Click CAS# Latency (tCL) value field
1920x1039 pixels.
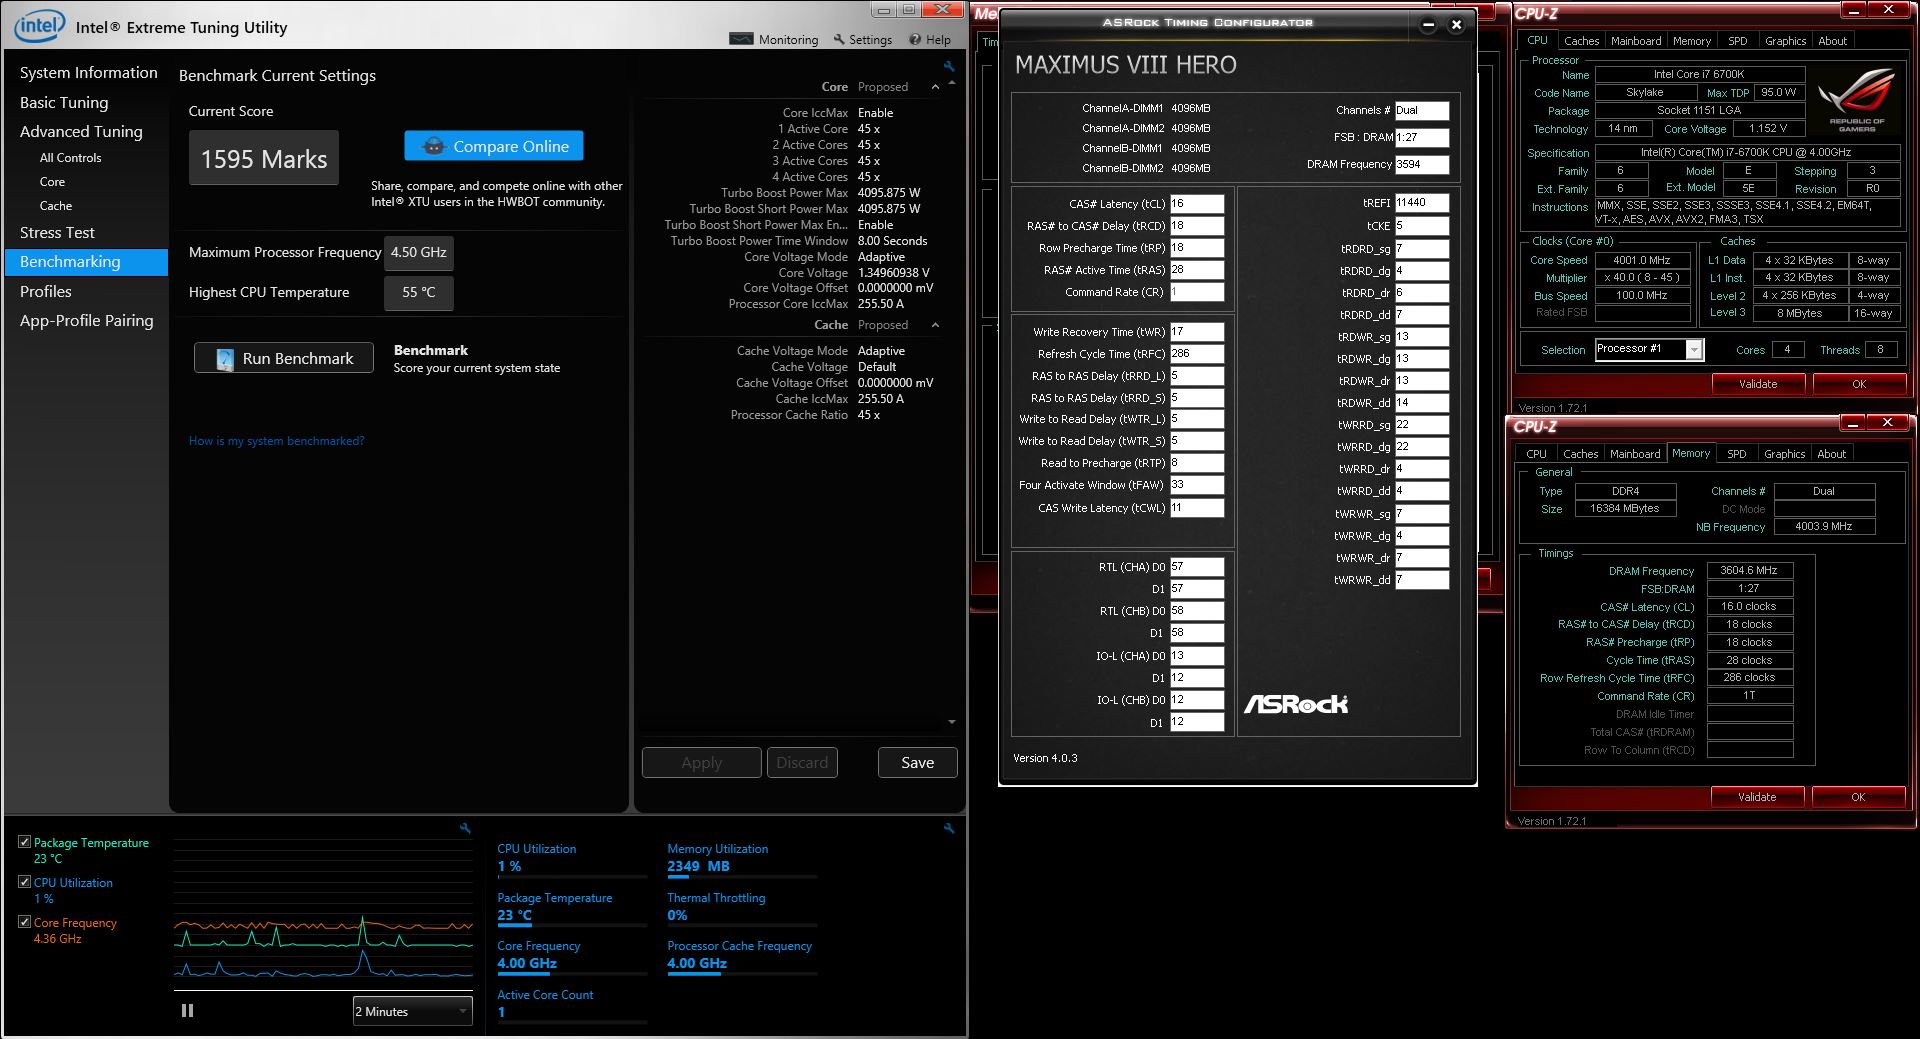coord(1197,203)
